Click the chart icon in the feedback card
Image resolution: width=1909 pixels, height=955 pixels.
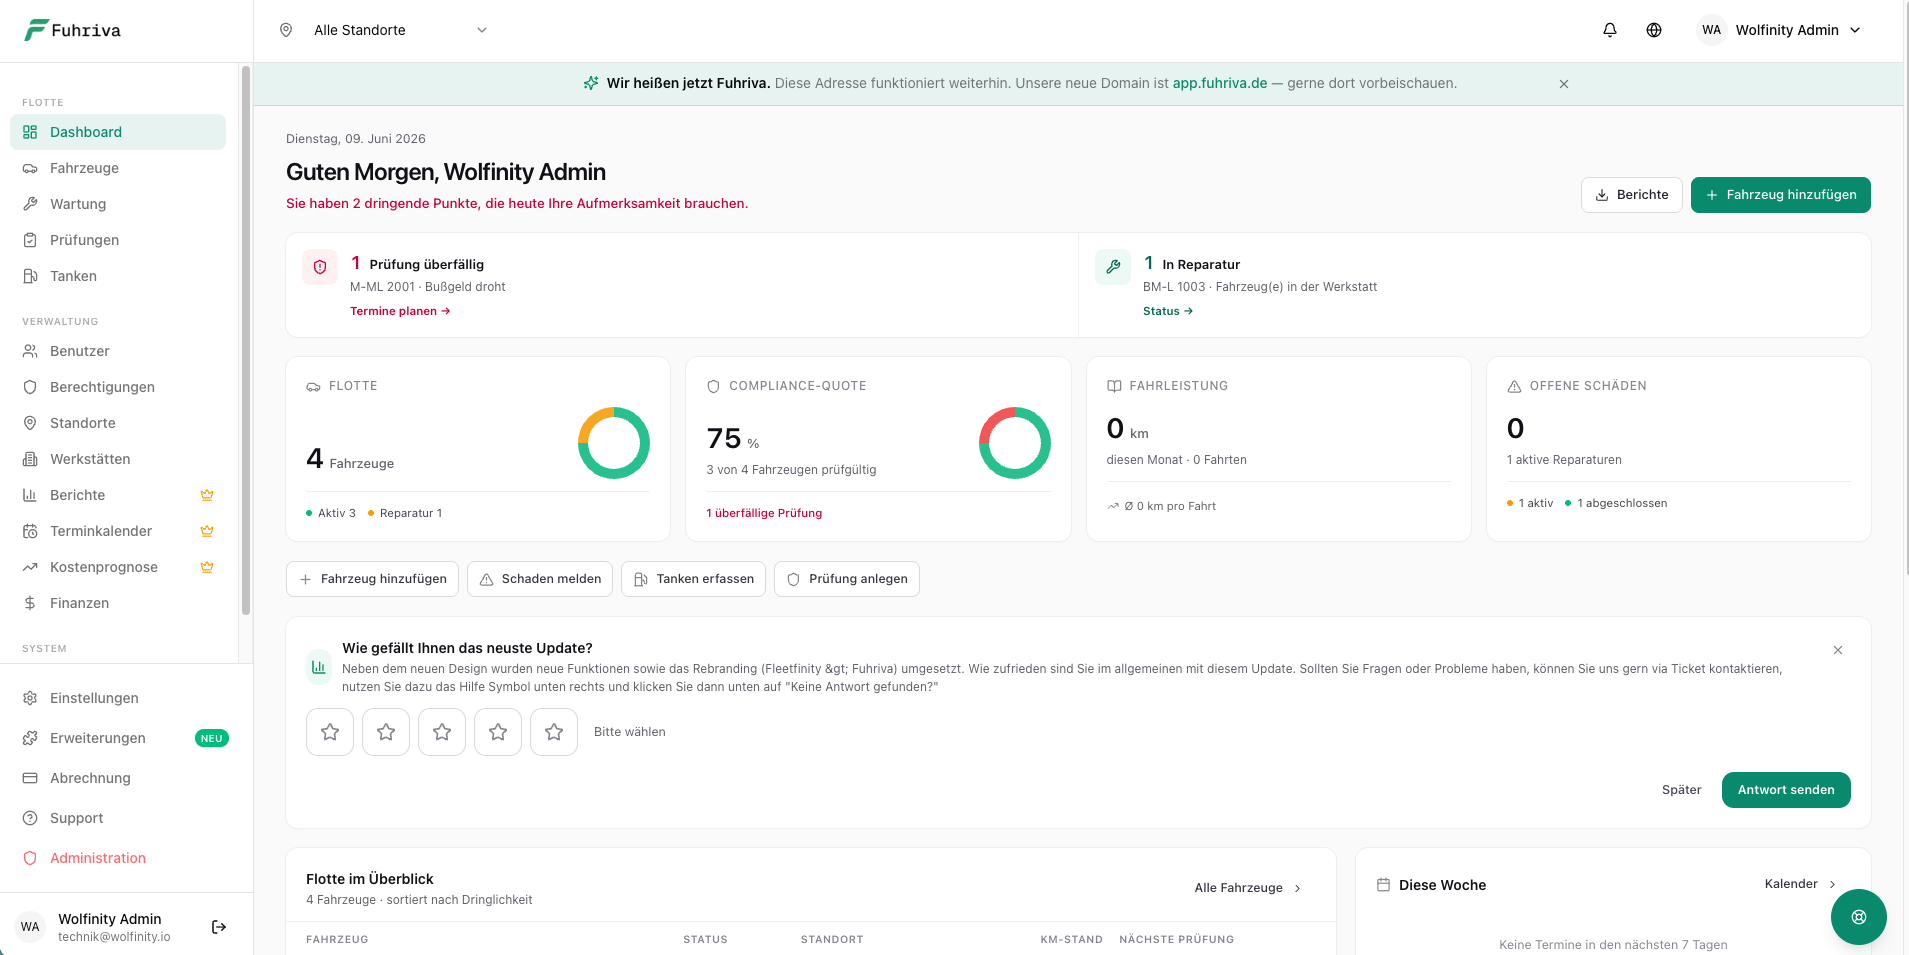pos(319,667)
